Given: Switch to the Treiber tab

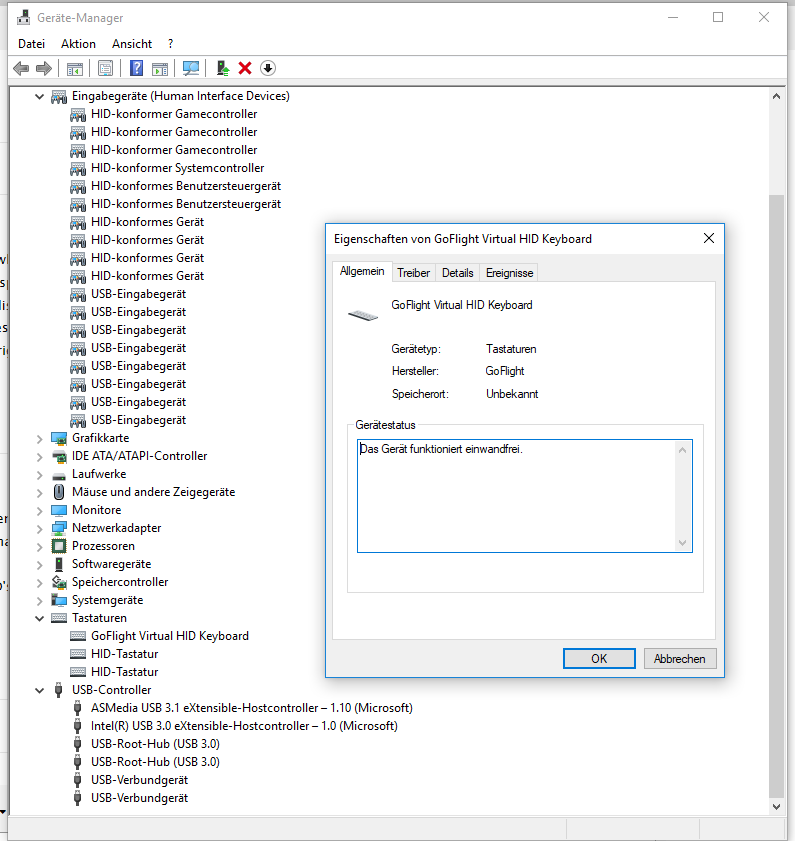Looking at the screenshot, I should 413,273.
